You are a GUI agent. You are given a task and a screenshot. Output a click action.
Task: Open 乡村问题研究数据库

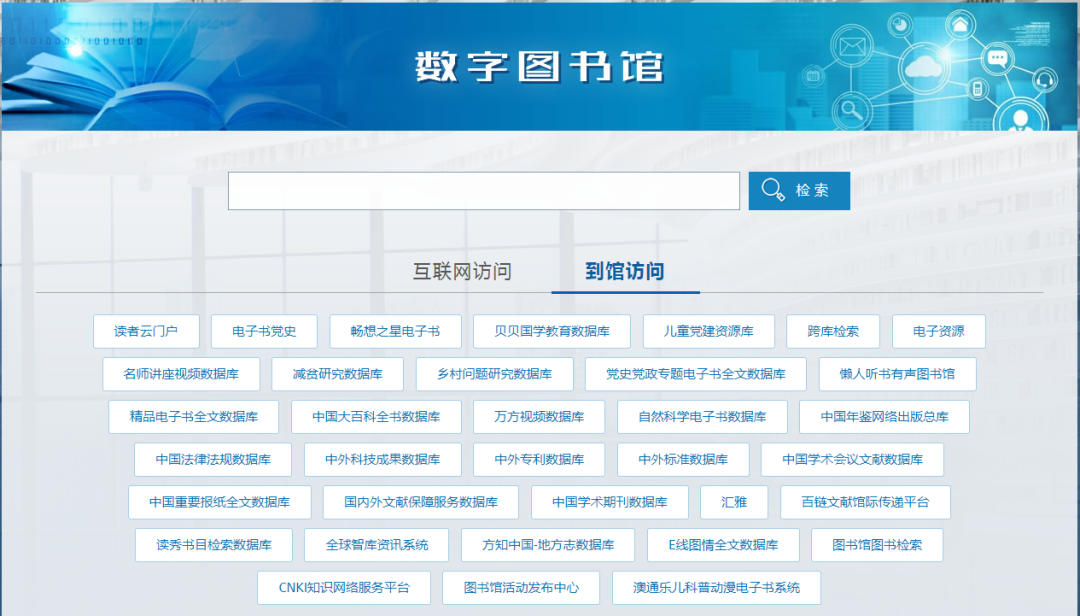click(495, 374)
